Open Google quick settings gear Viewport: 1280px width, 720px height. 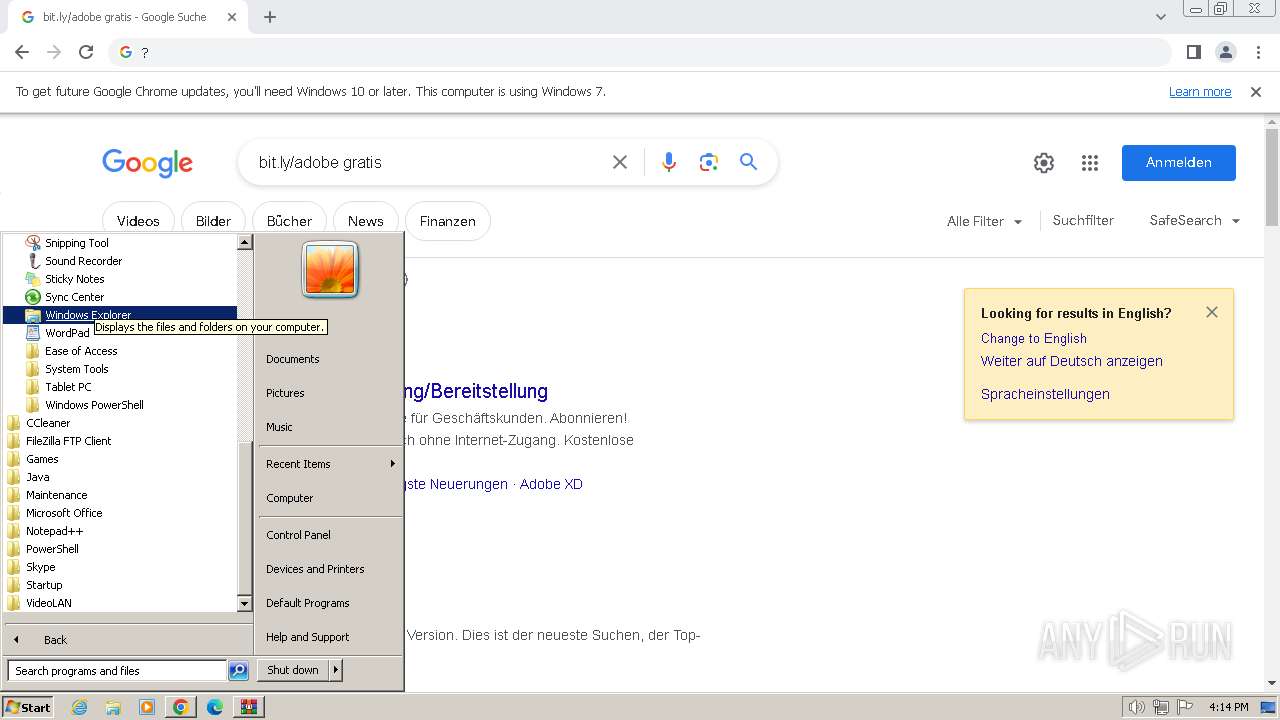1044,163
